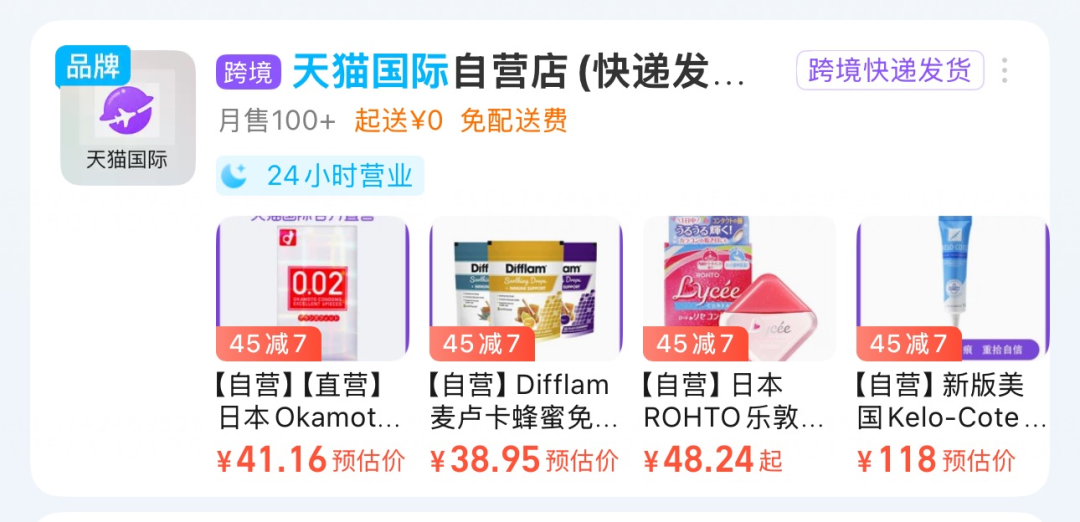Open the Kelo-Cote product image
This screenshot has height=522, width=1080.
click(x=953, y=289)
